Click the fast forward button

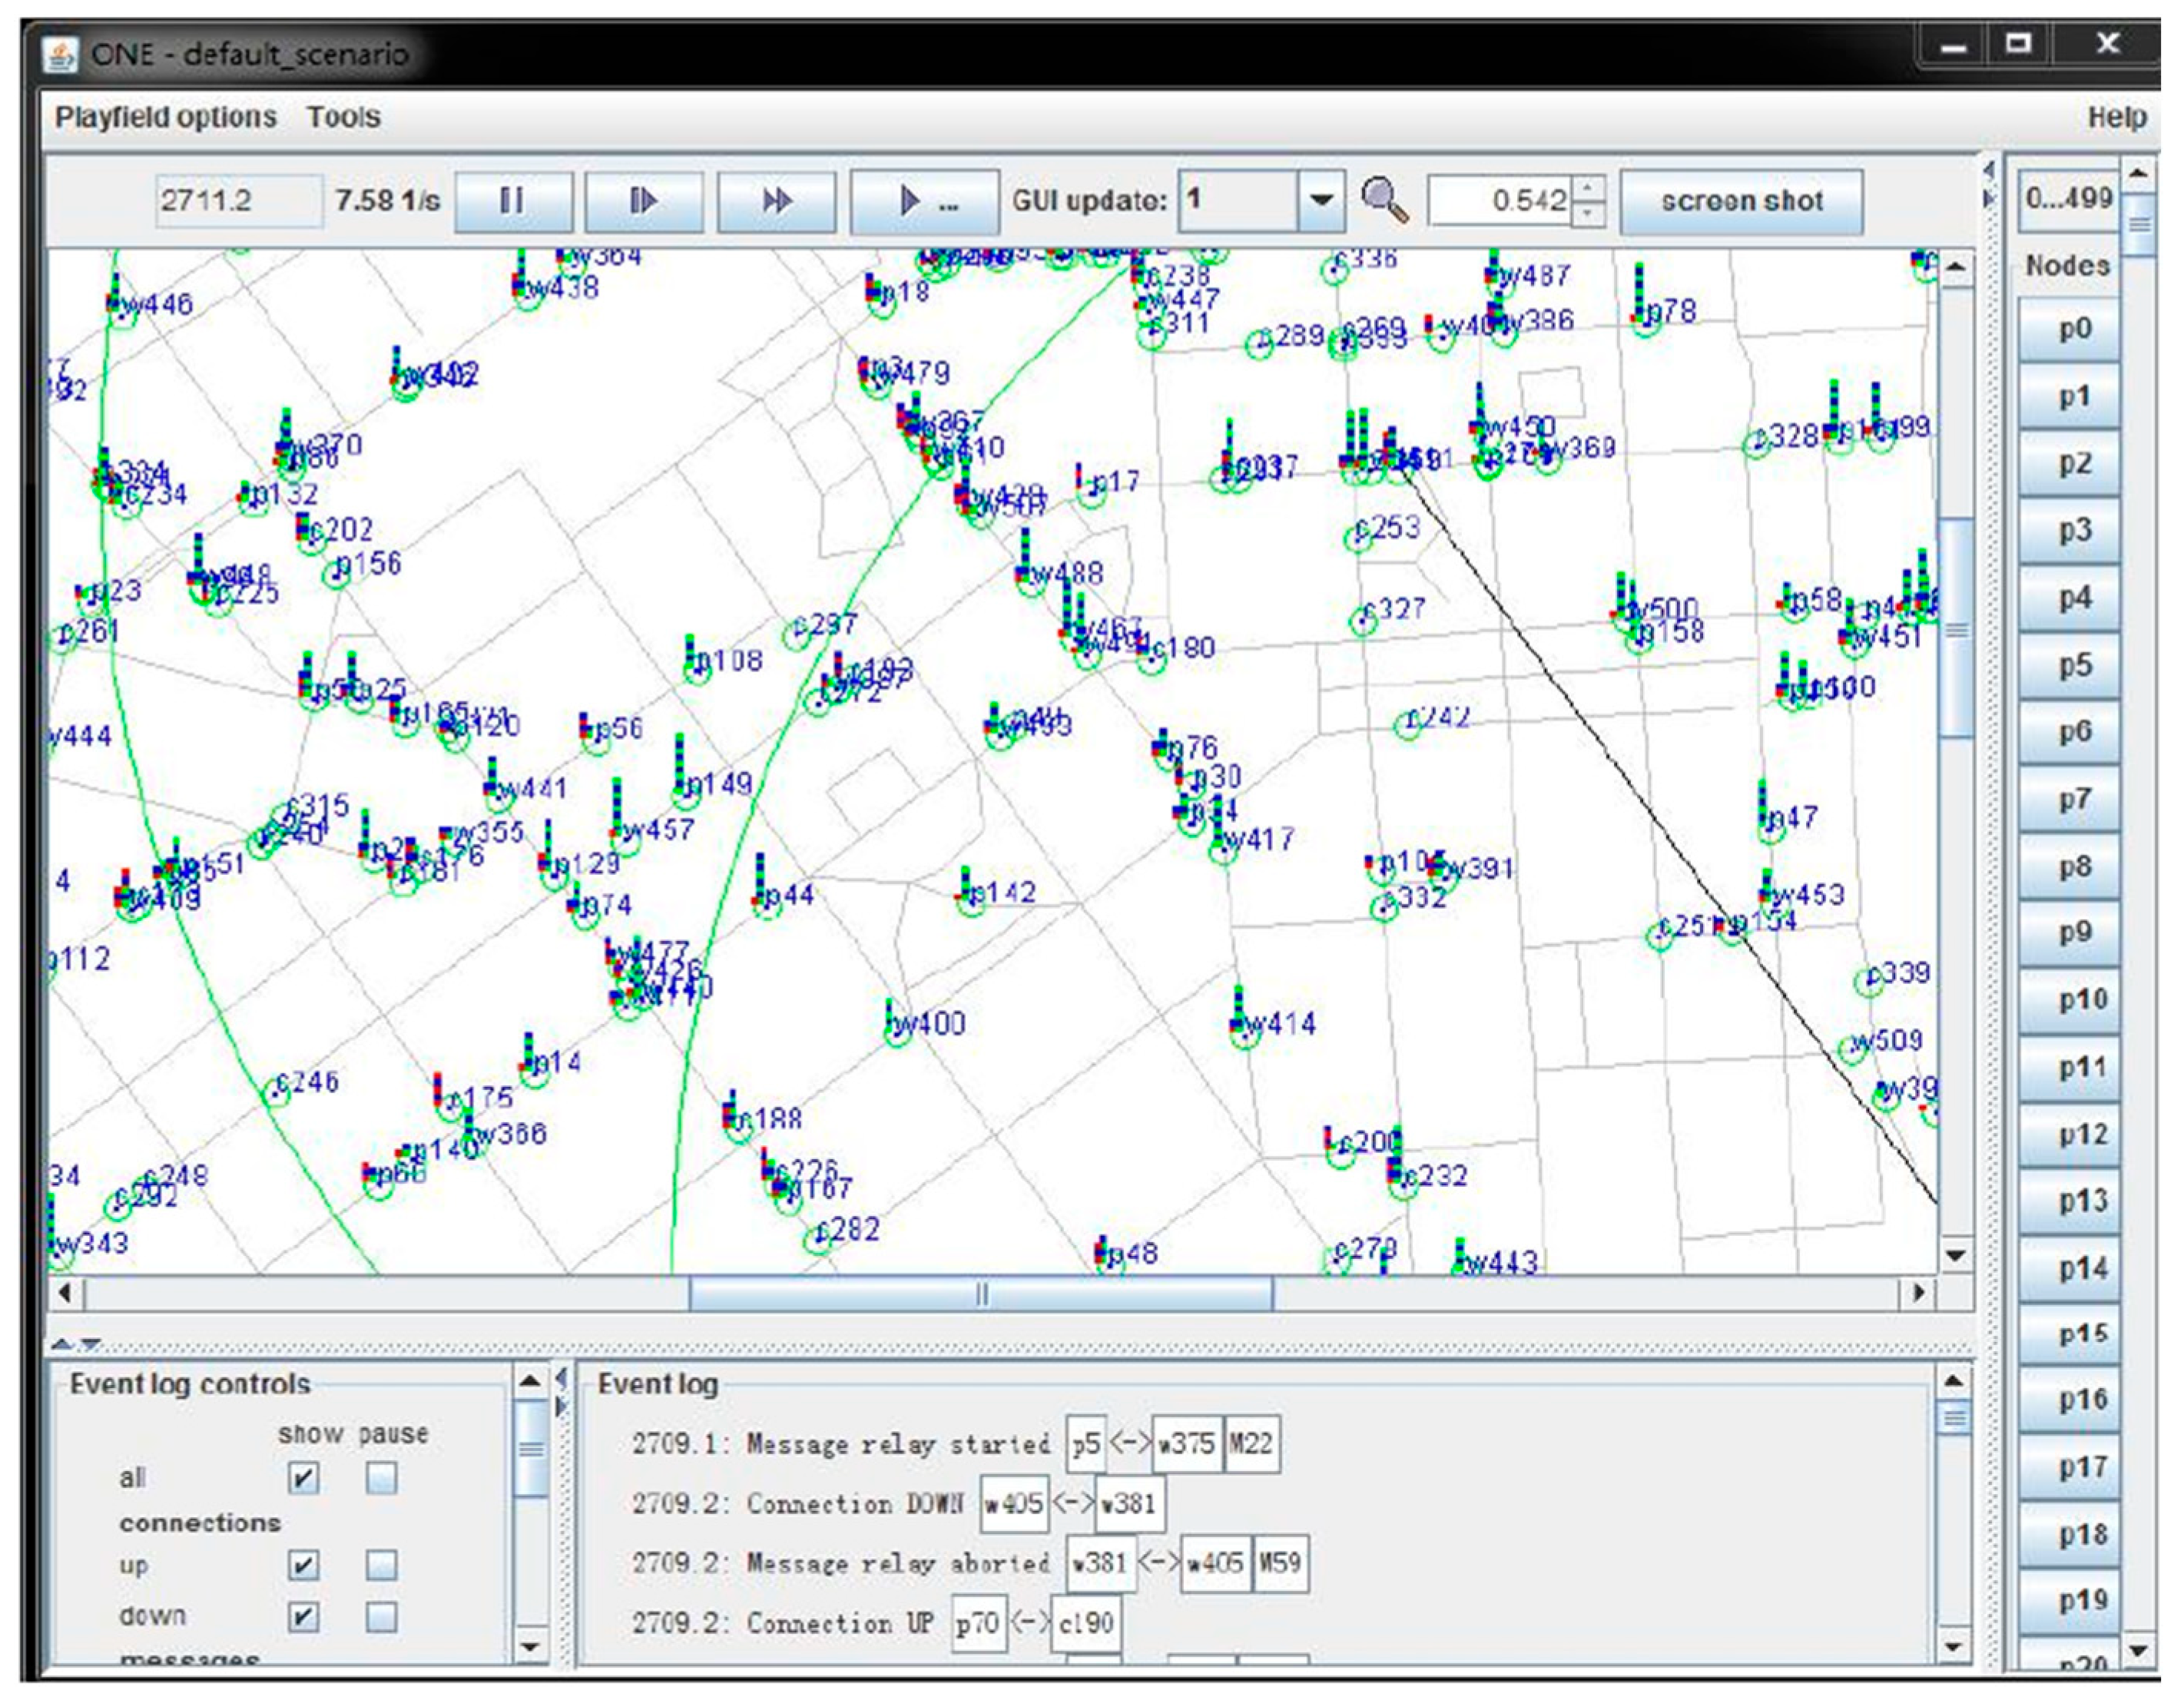[776, 201]
